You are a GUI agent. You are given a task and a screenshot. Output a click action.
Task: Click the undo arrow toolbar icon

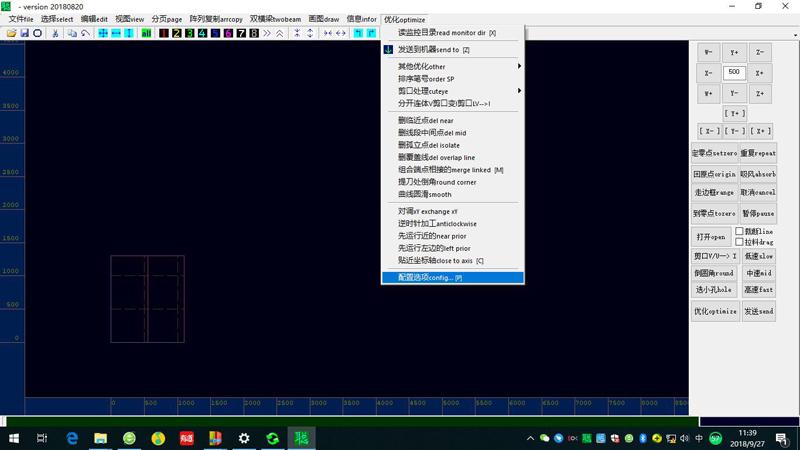coord(85,33)
